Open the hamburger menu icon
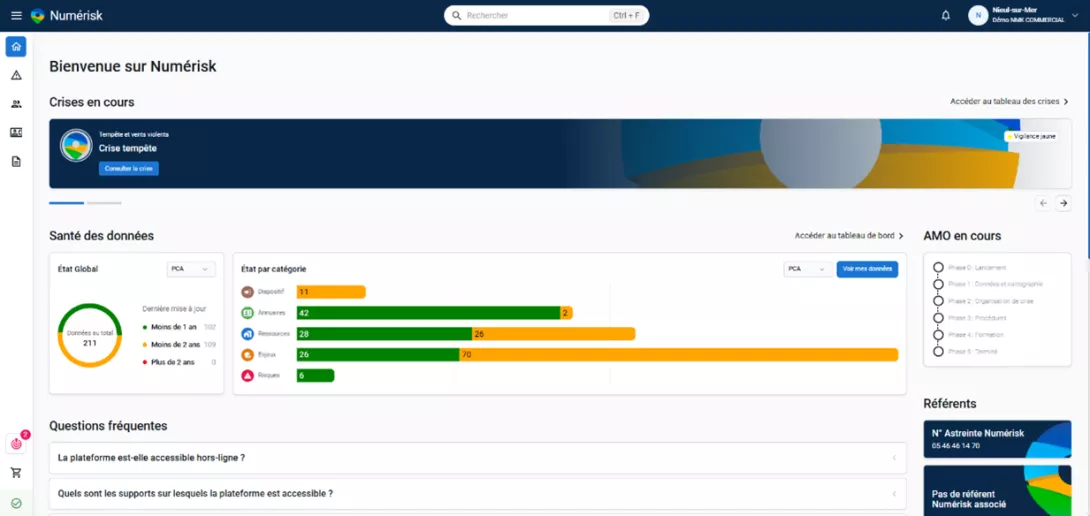This screenshot has width=1090, height=516. tap(17, 15)
